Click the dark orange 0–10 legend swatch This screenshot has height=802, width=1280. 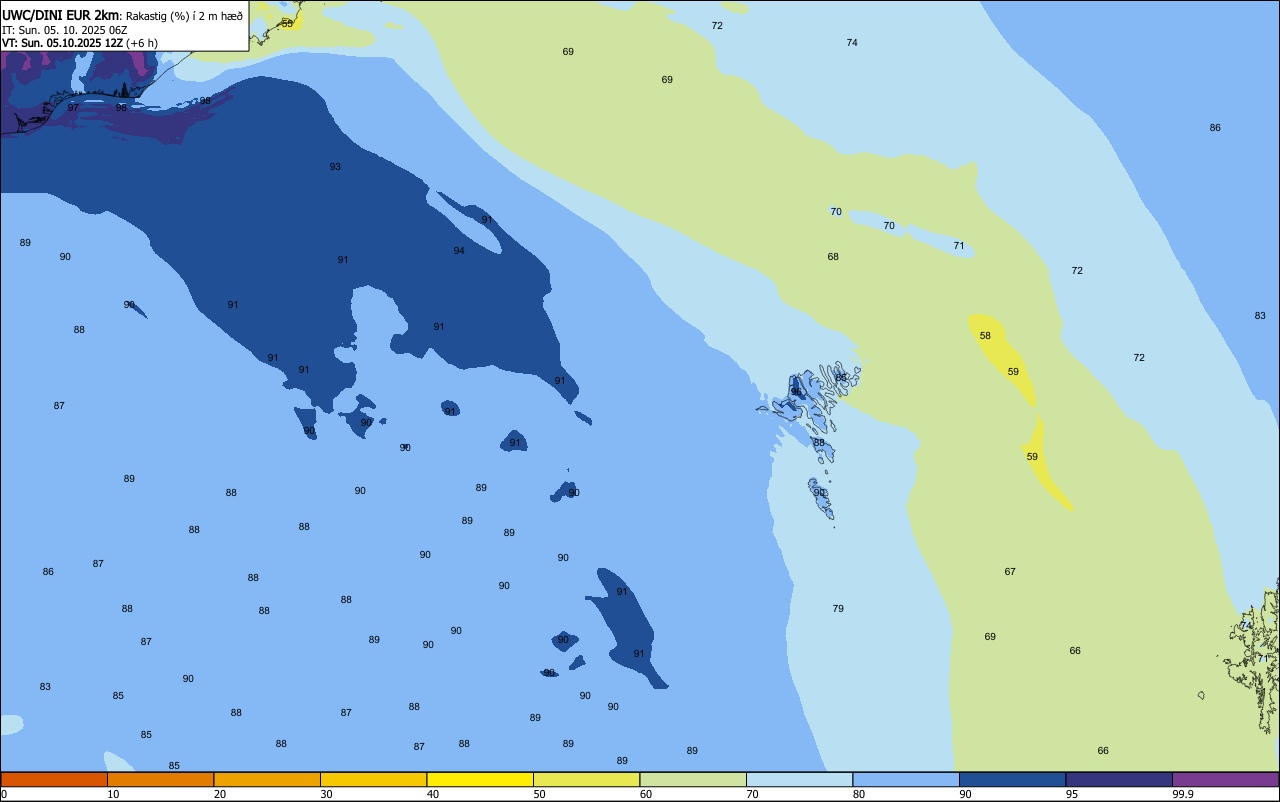[x=54, y=779]
